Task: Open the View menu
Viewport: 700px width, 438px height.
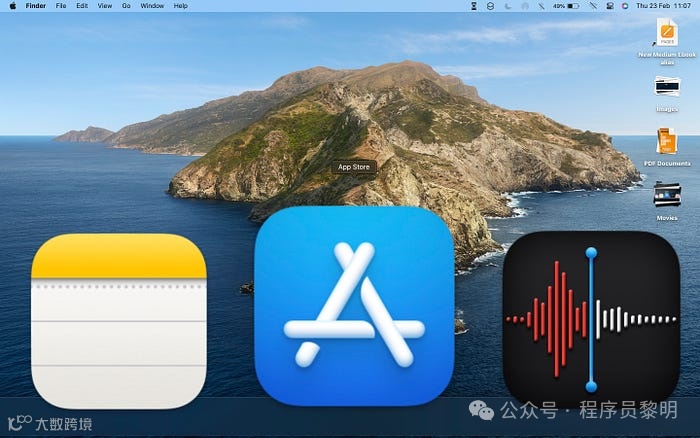Action: pos(105,6)
